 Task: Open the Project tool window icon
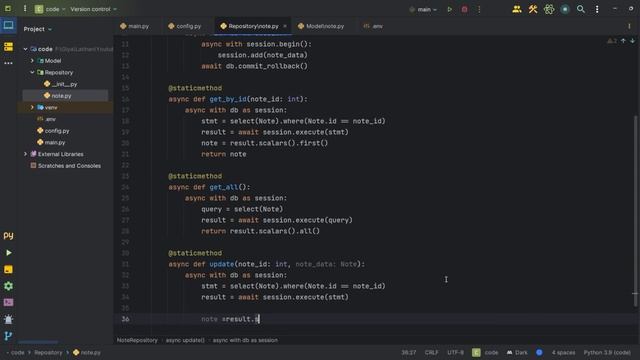8,26
